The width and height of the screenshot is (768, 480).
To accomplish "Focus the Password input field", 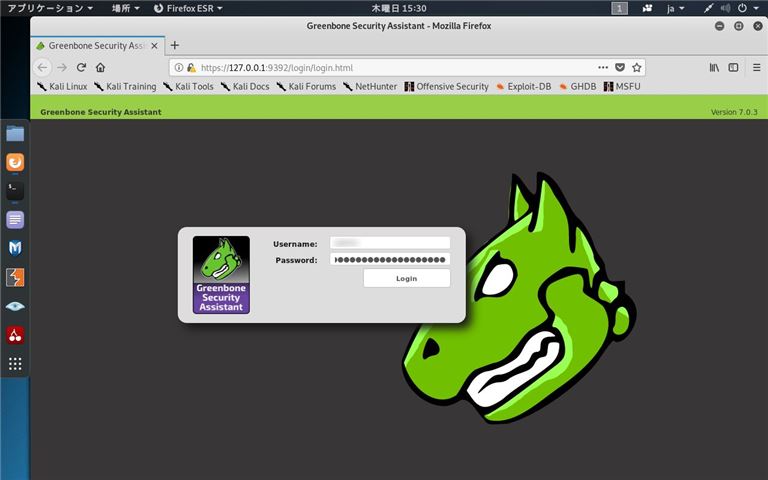I will [x=390, y=260].
